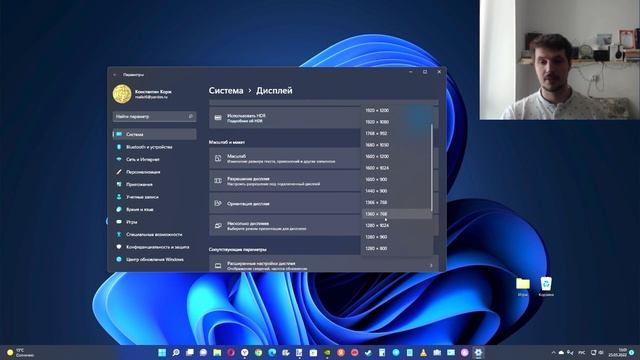This screenshot has width=640, height=360.
Task: Launch Microsoft Edge from the taskbar
Action: [x=272, y=352]
